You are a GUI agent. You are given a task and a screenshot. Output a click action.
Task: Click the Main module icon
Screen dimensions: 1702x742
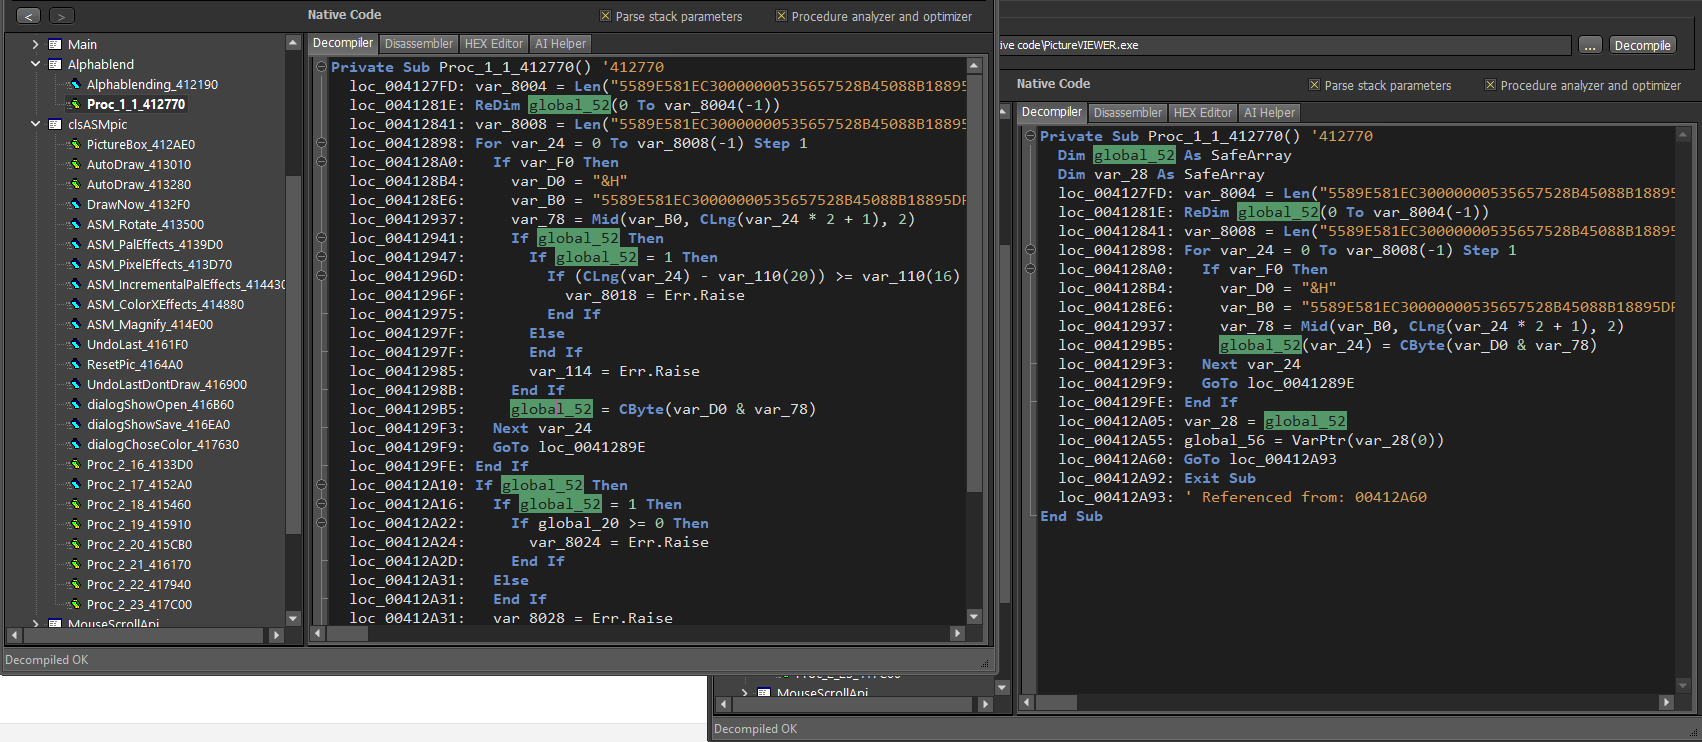(56, 44)
